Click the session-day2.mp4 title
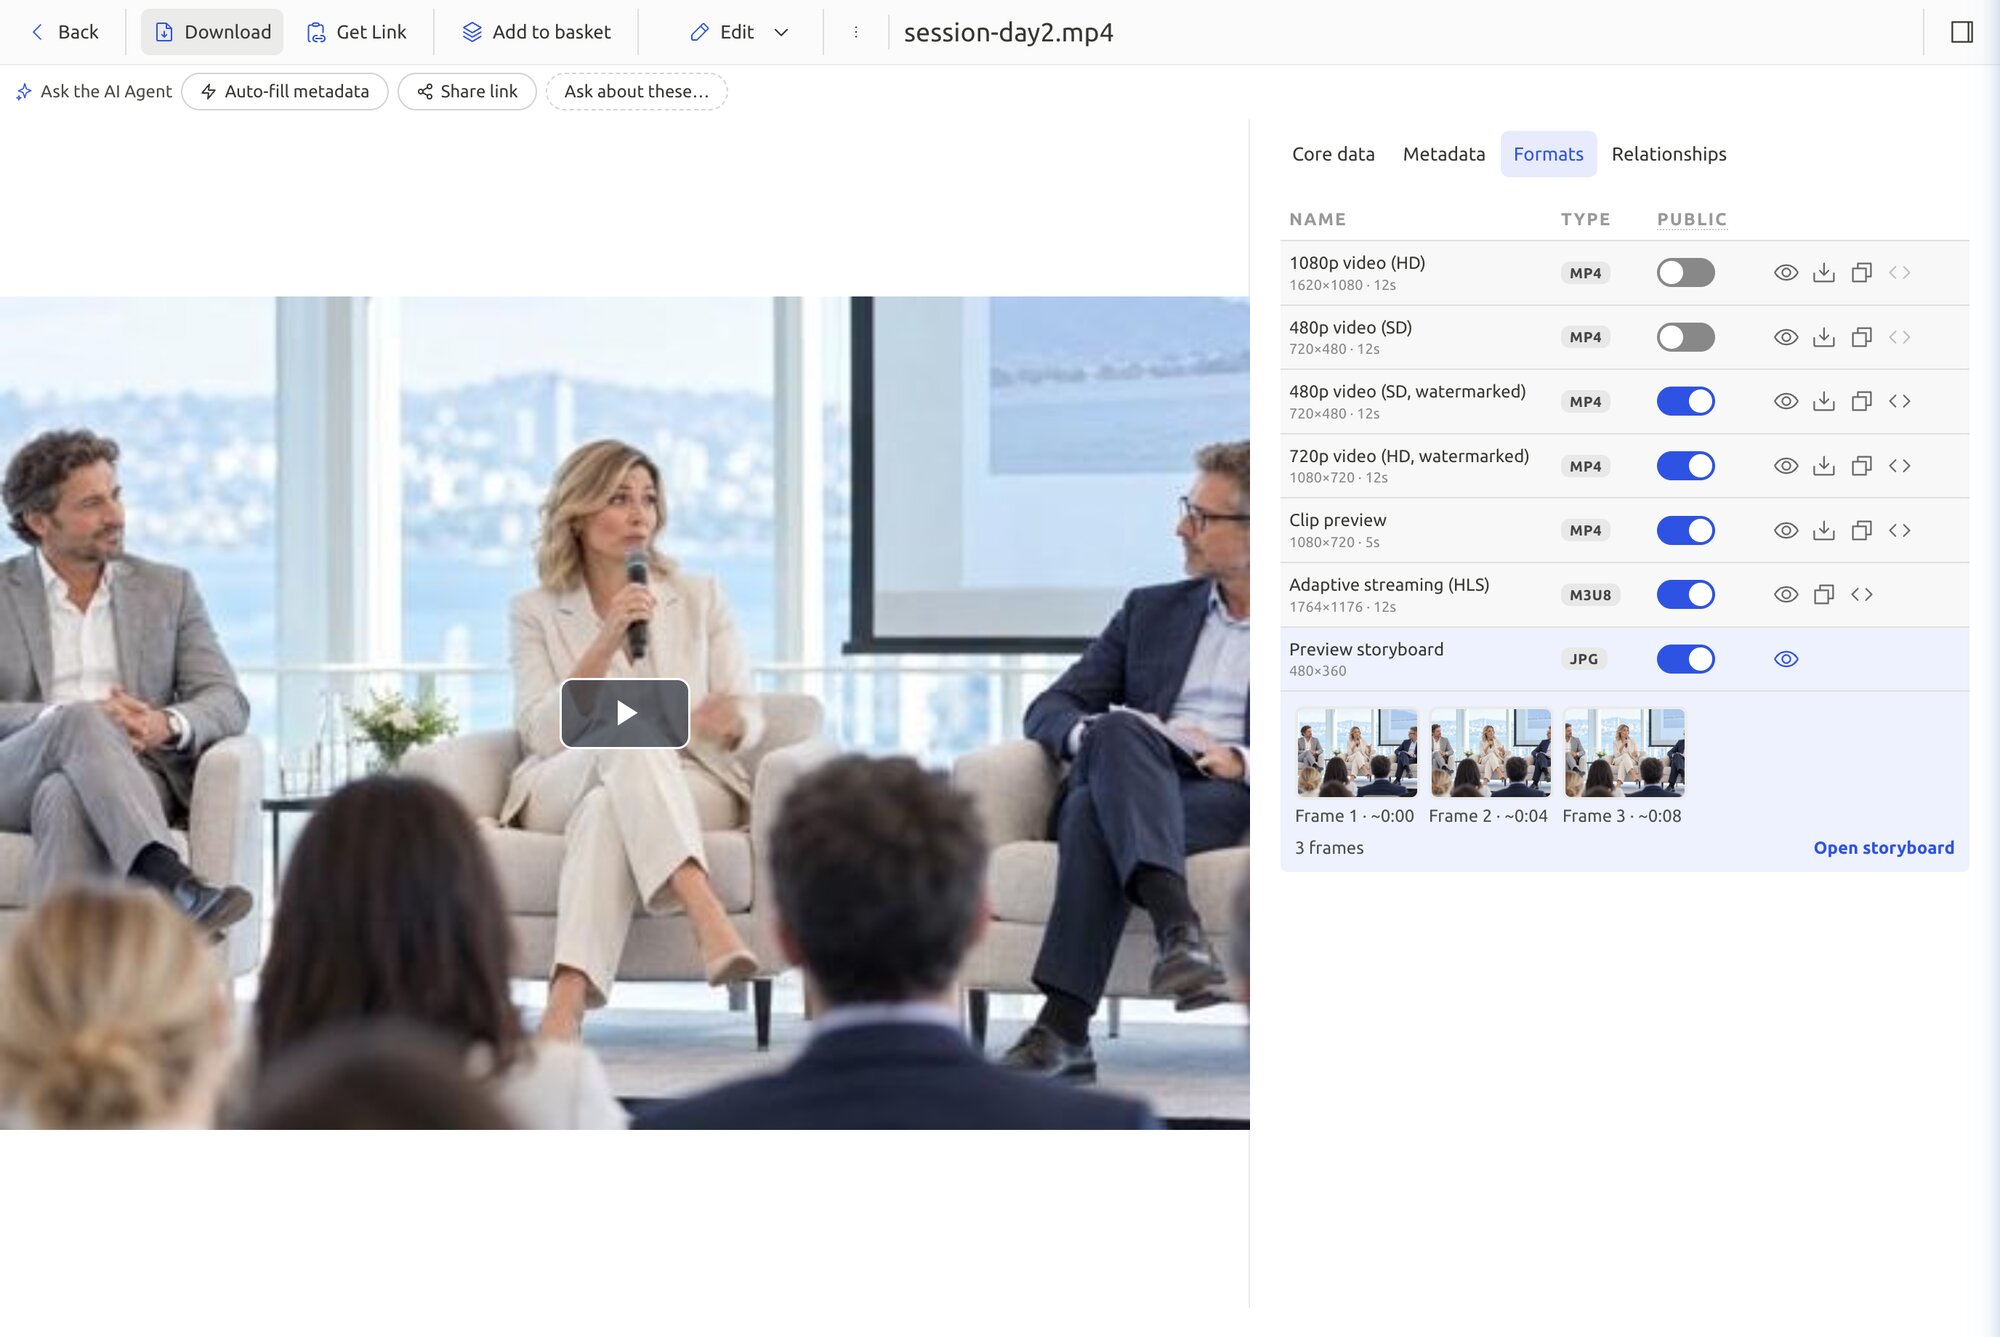The image size is (2000, 1337). click(1008, 32)
